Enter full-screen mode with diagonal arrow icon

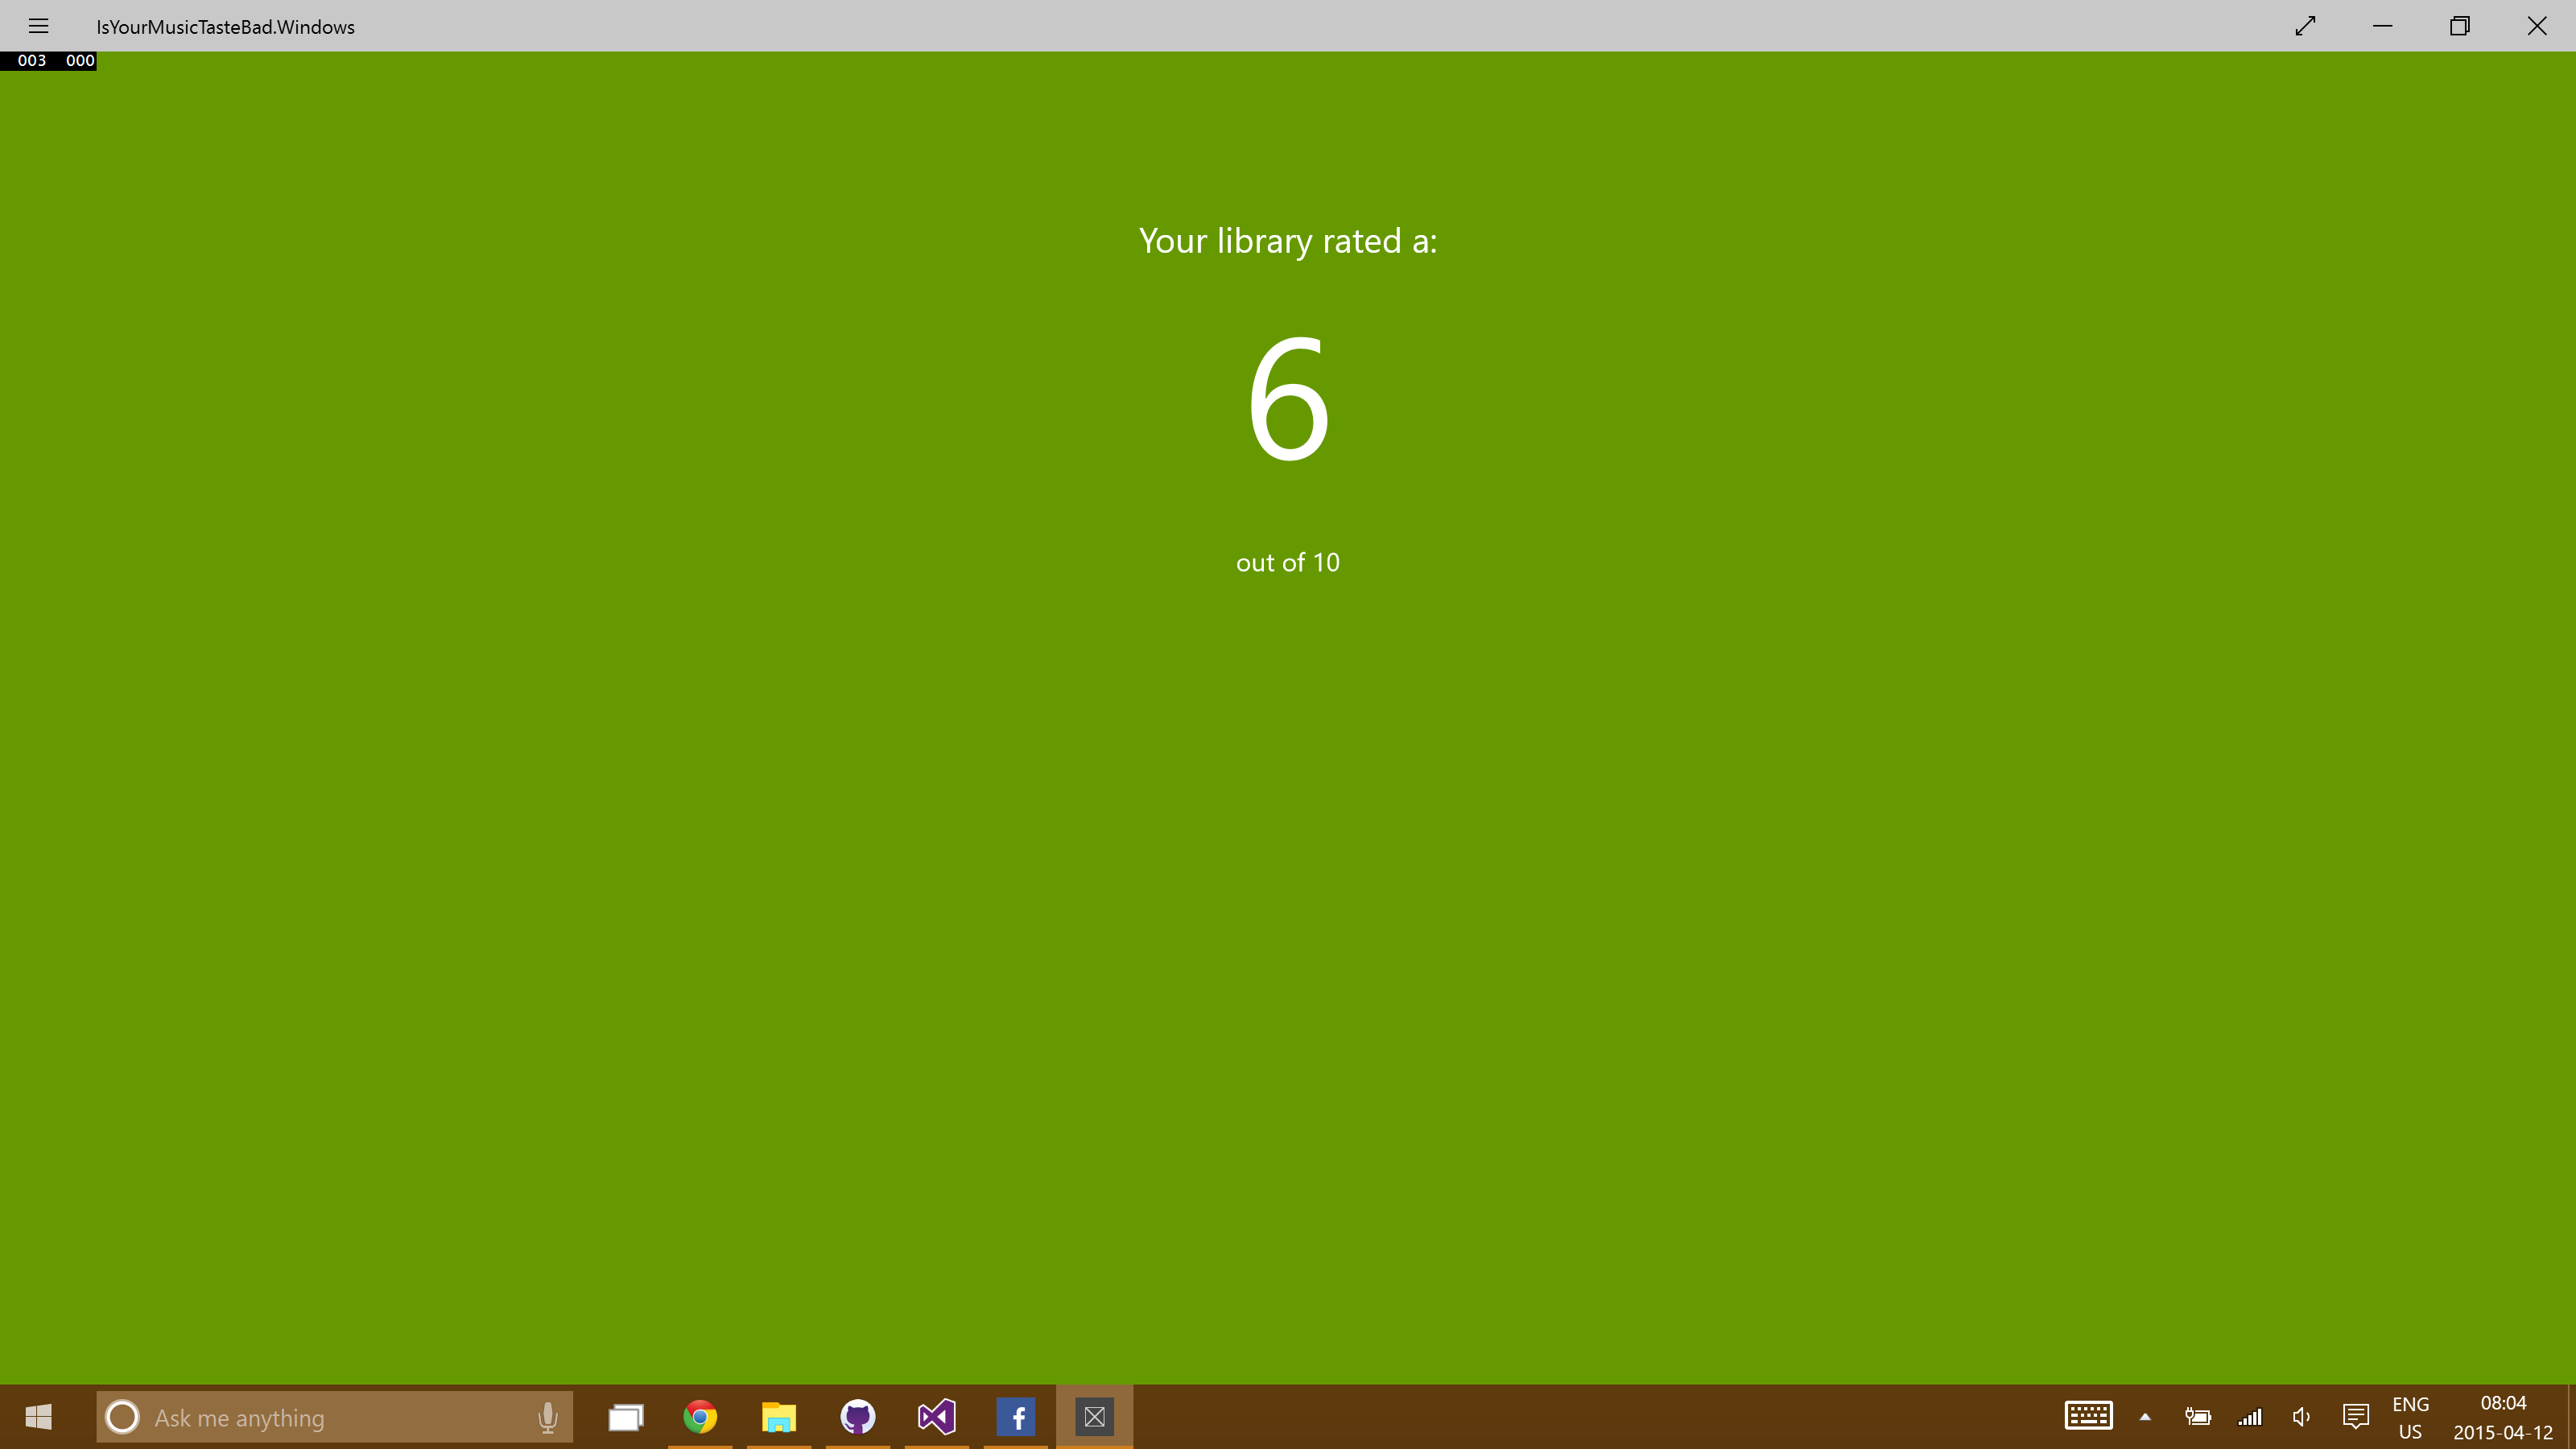(2305, 26)
